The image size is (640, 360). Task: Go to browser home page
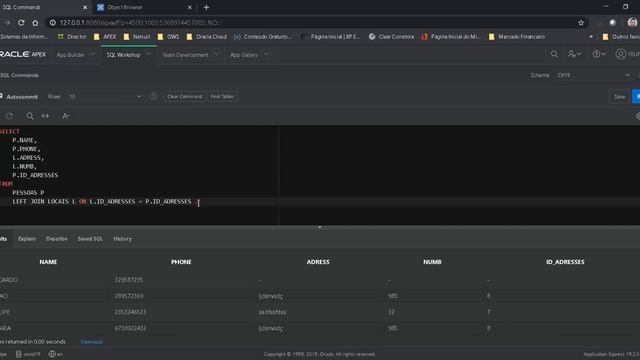(x=35, y=23)
